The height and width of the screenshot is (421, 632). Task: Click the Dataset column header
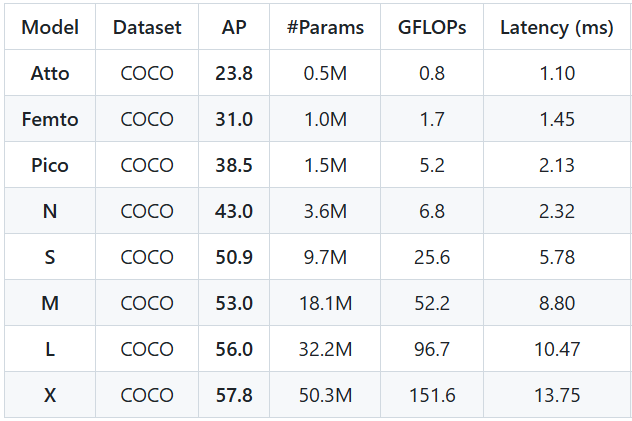pyautogui.click(x=147, y=27)
